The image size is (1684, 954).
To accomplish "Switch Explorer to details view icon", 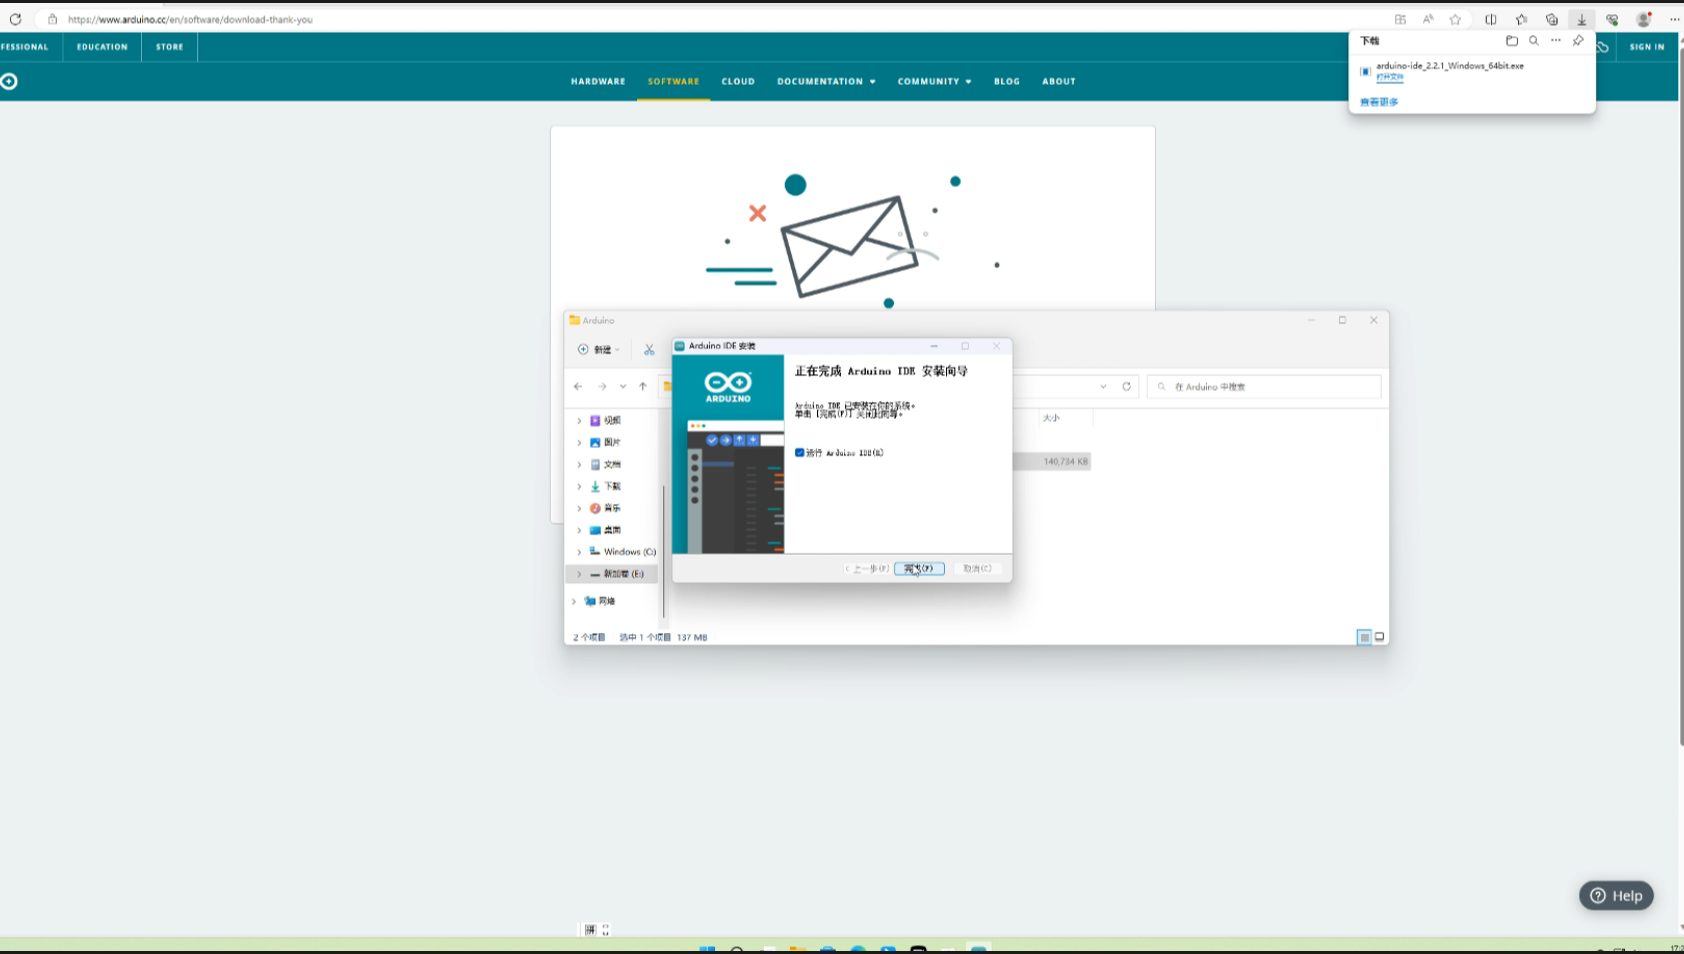I will pyautogui.click(x=1364, y=637).
